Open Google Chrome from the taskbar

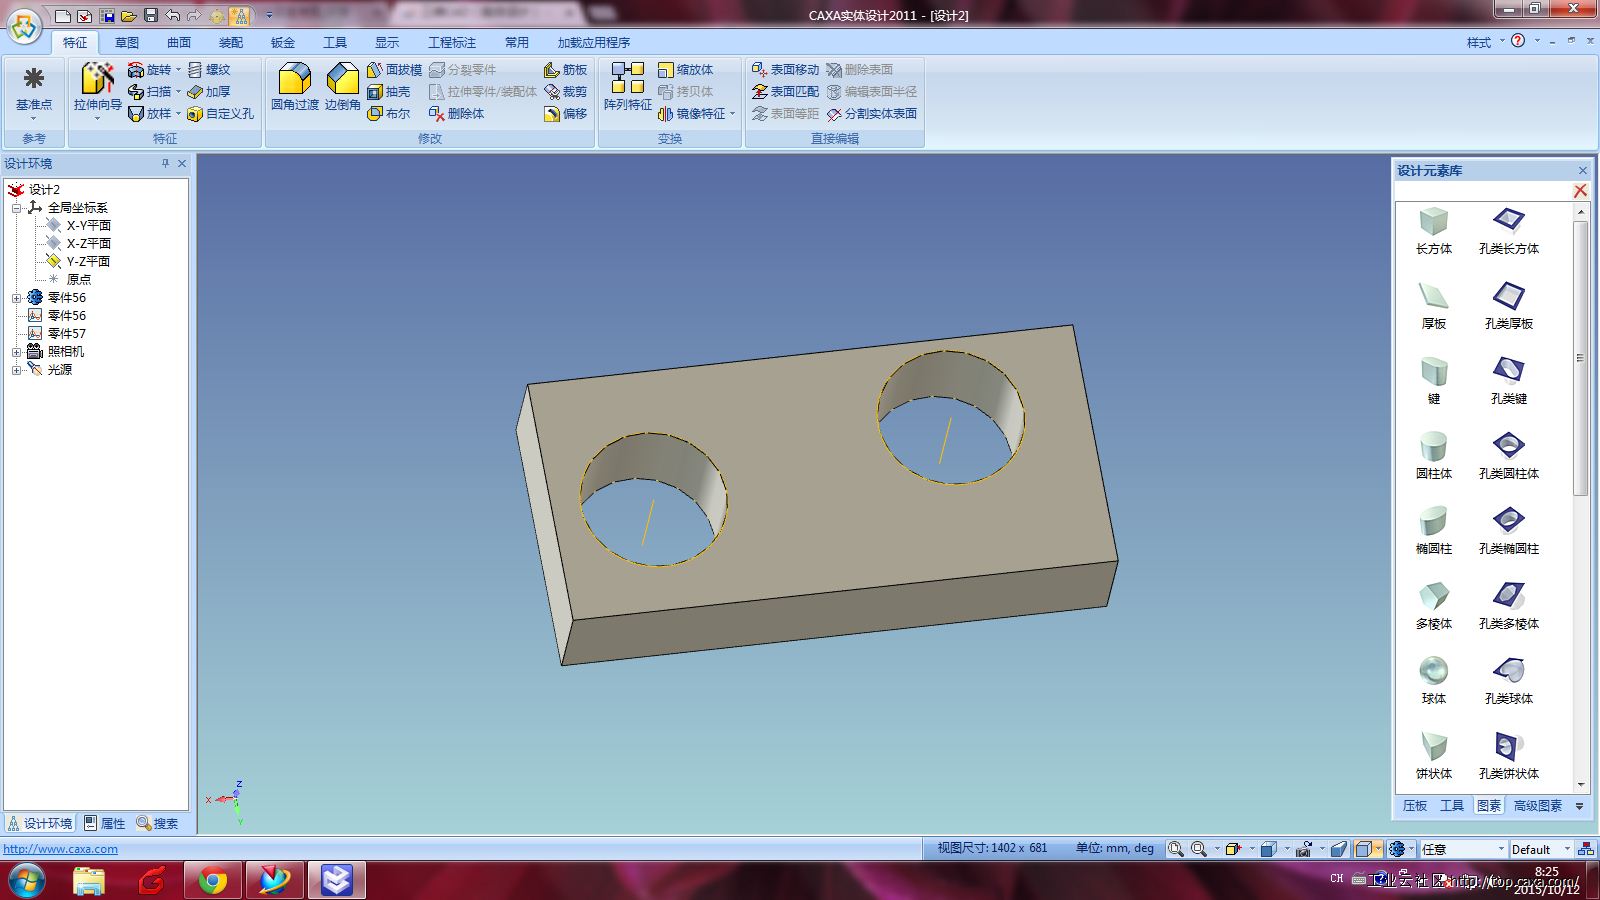pos(212,880)
